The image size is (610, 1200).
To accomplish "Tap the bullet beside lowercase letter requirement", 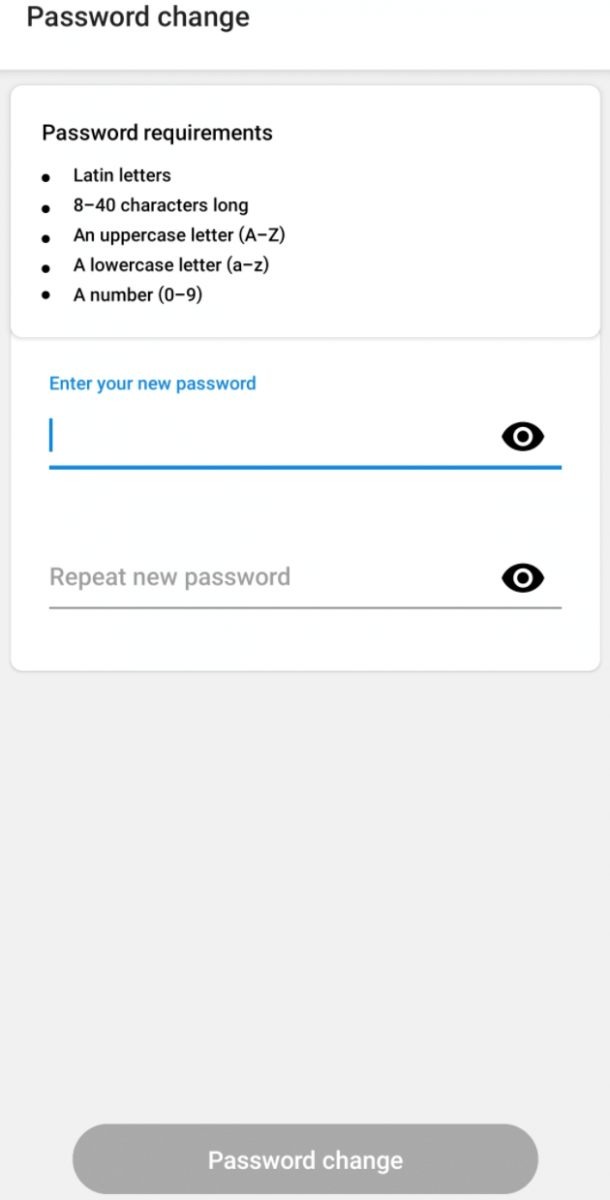I will click(46, 268).
